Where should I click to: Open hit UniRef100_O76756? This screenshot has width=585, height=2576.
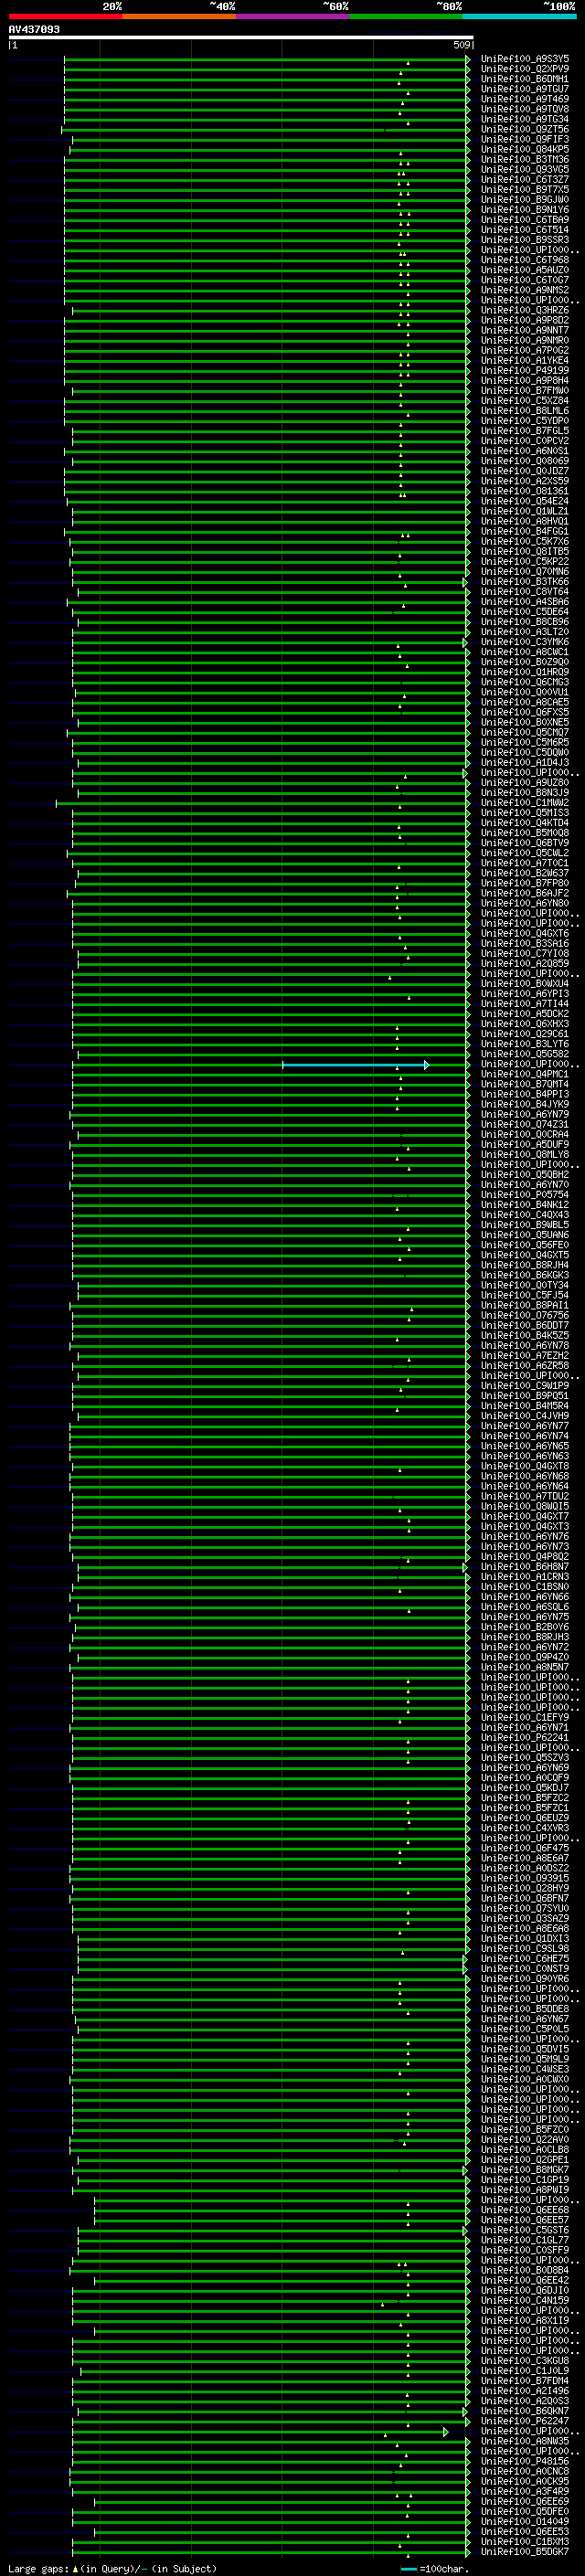[525, 1316]
